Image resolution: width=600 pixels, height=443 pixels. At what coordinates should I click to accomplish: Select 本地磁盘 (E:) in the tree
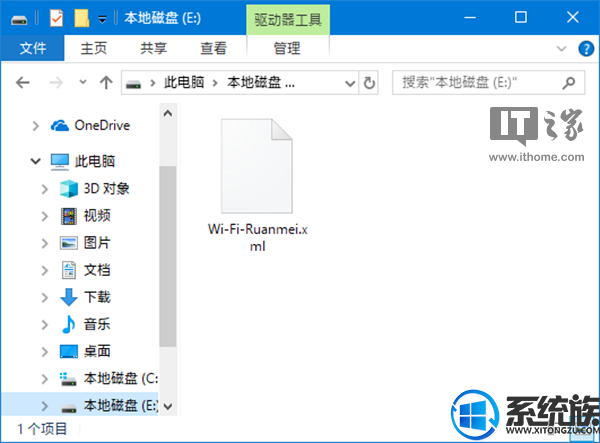[x=121, y=406]
